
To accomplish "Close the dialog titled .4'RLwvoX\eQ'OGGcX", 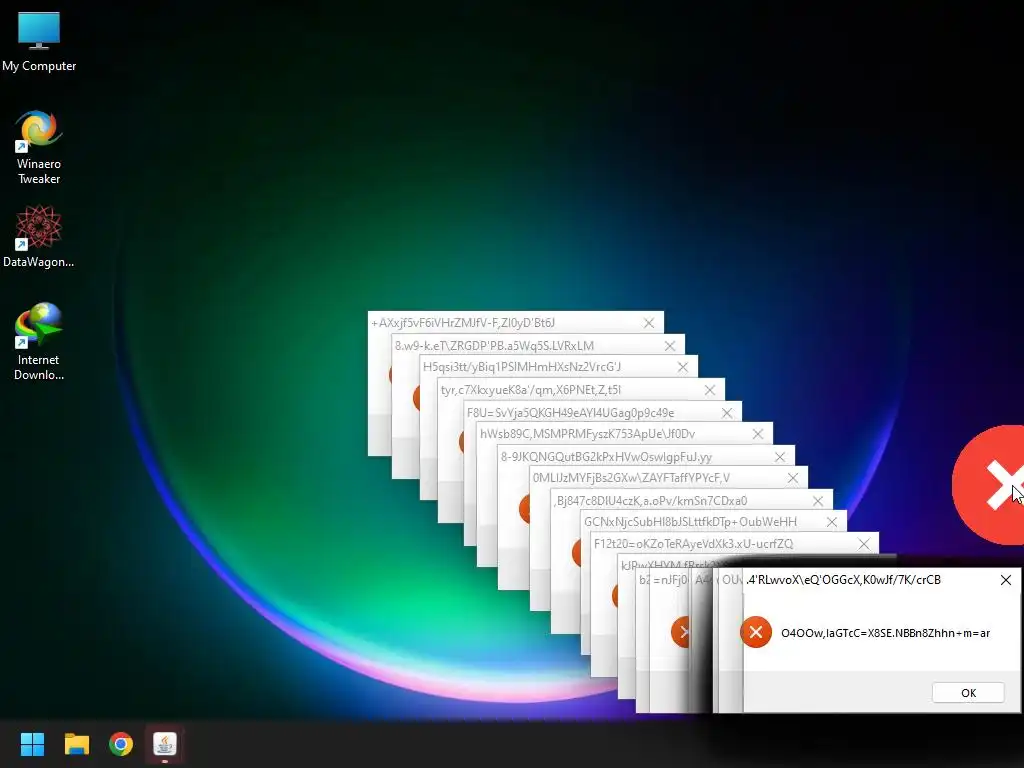I will (1006, 580).
